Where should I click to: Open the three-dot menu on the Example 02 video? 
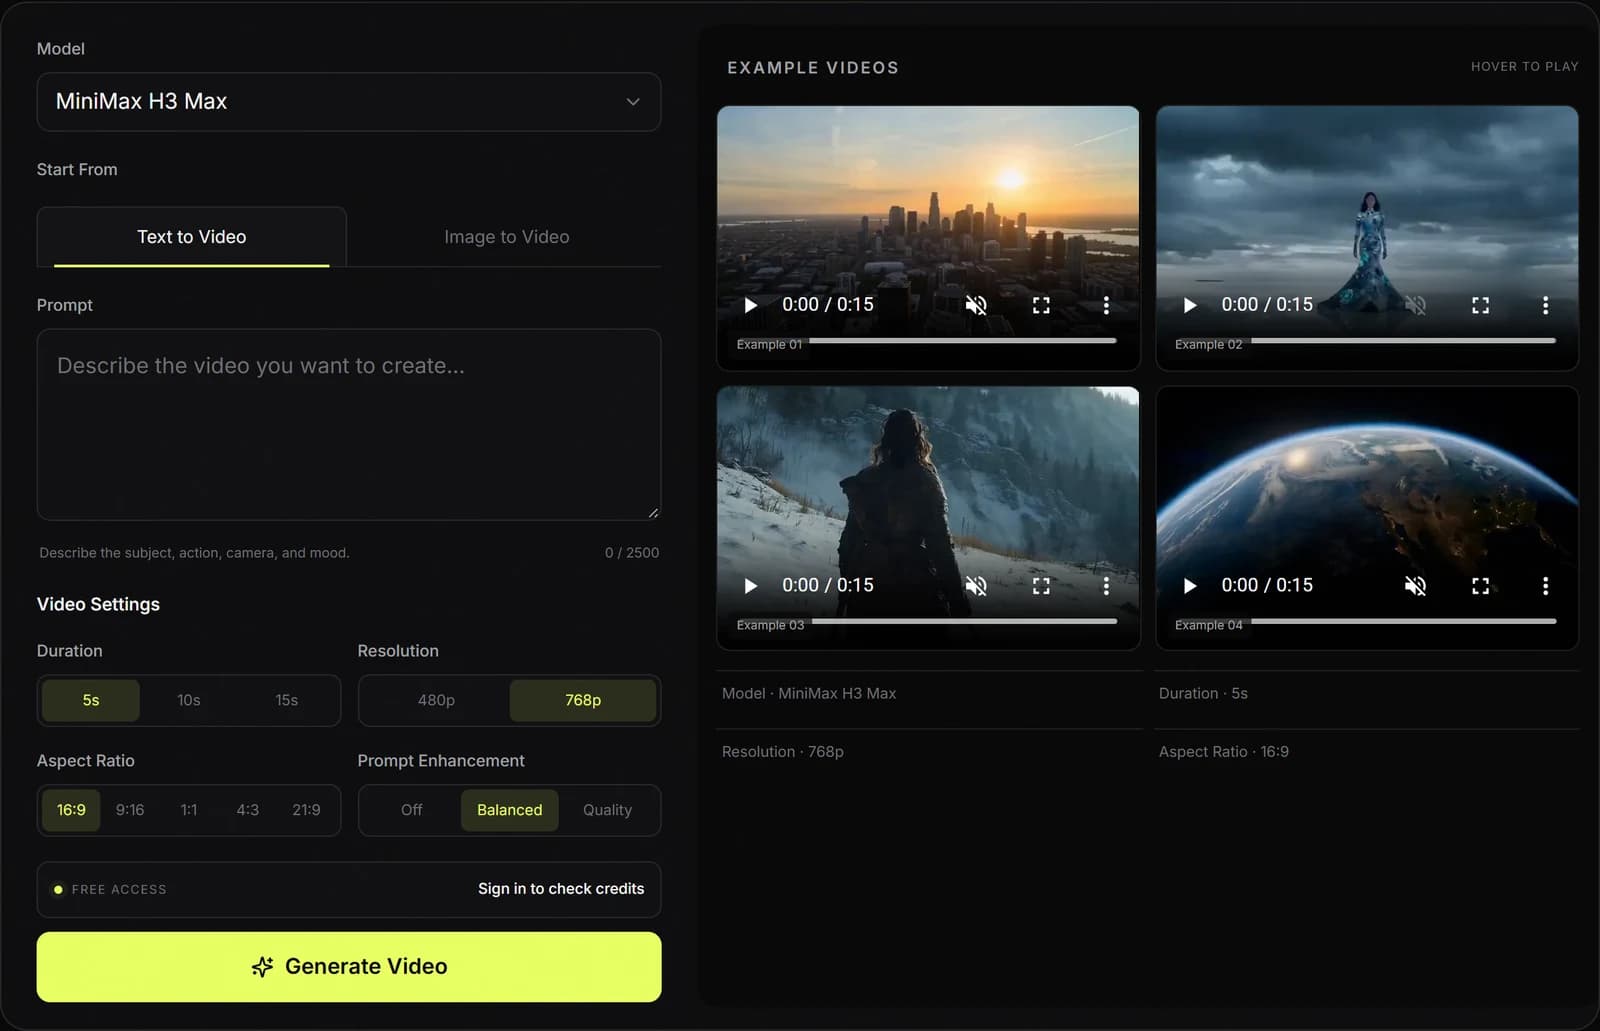point(1545,305)
